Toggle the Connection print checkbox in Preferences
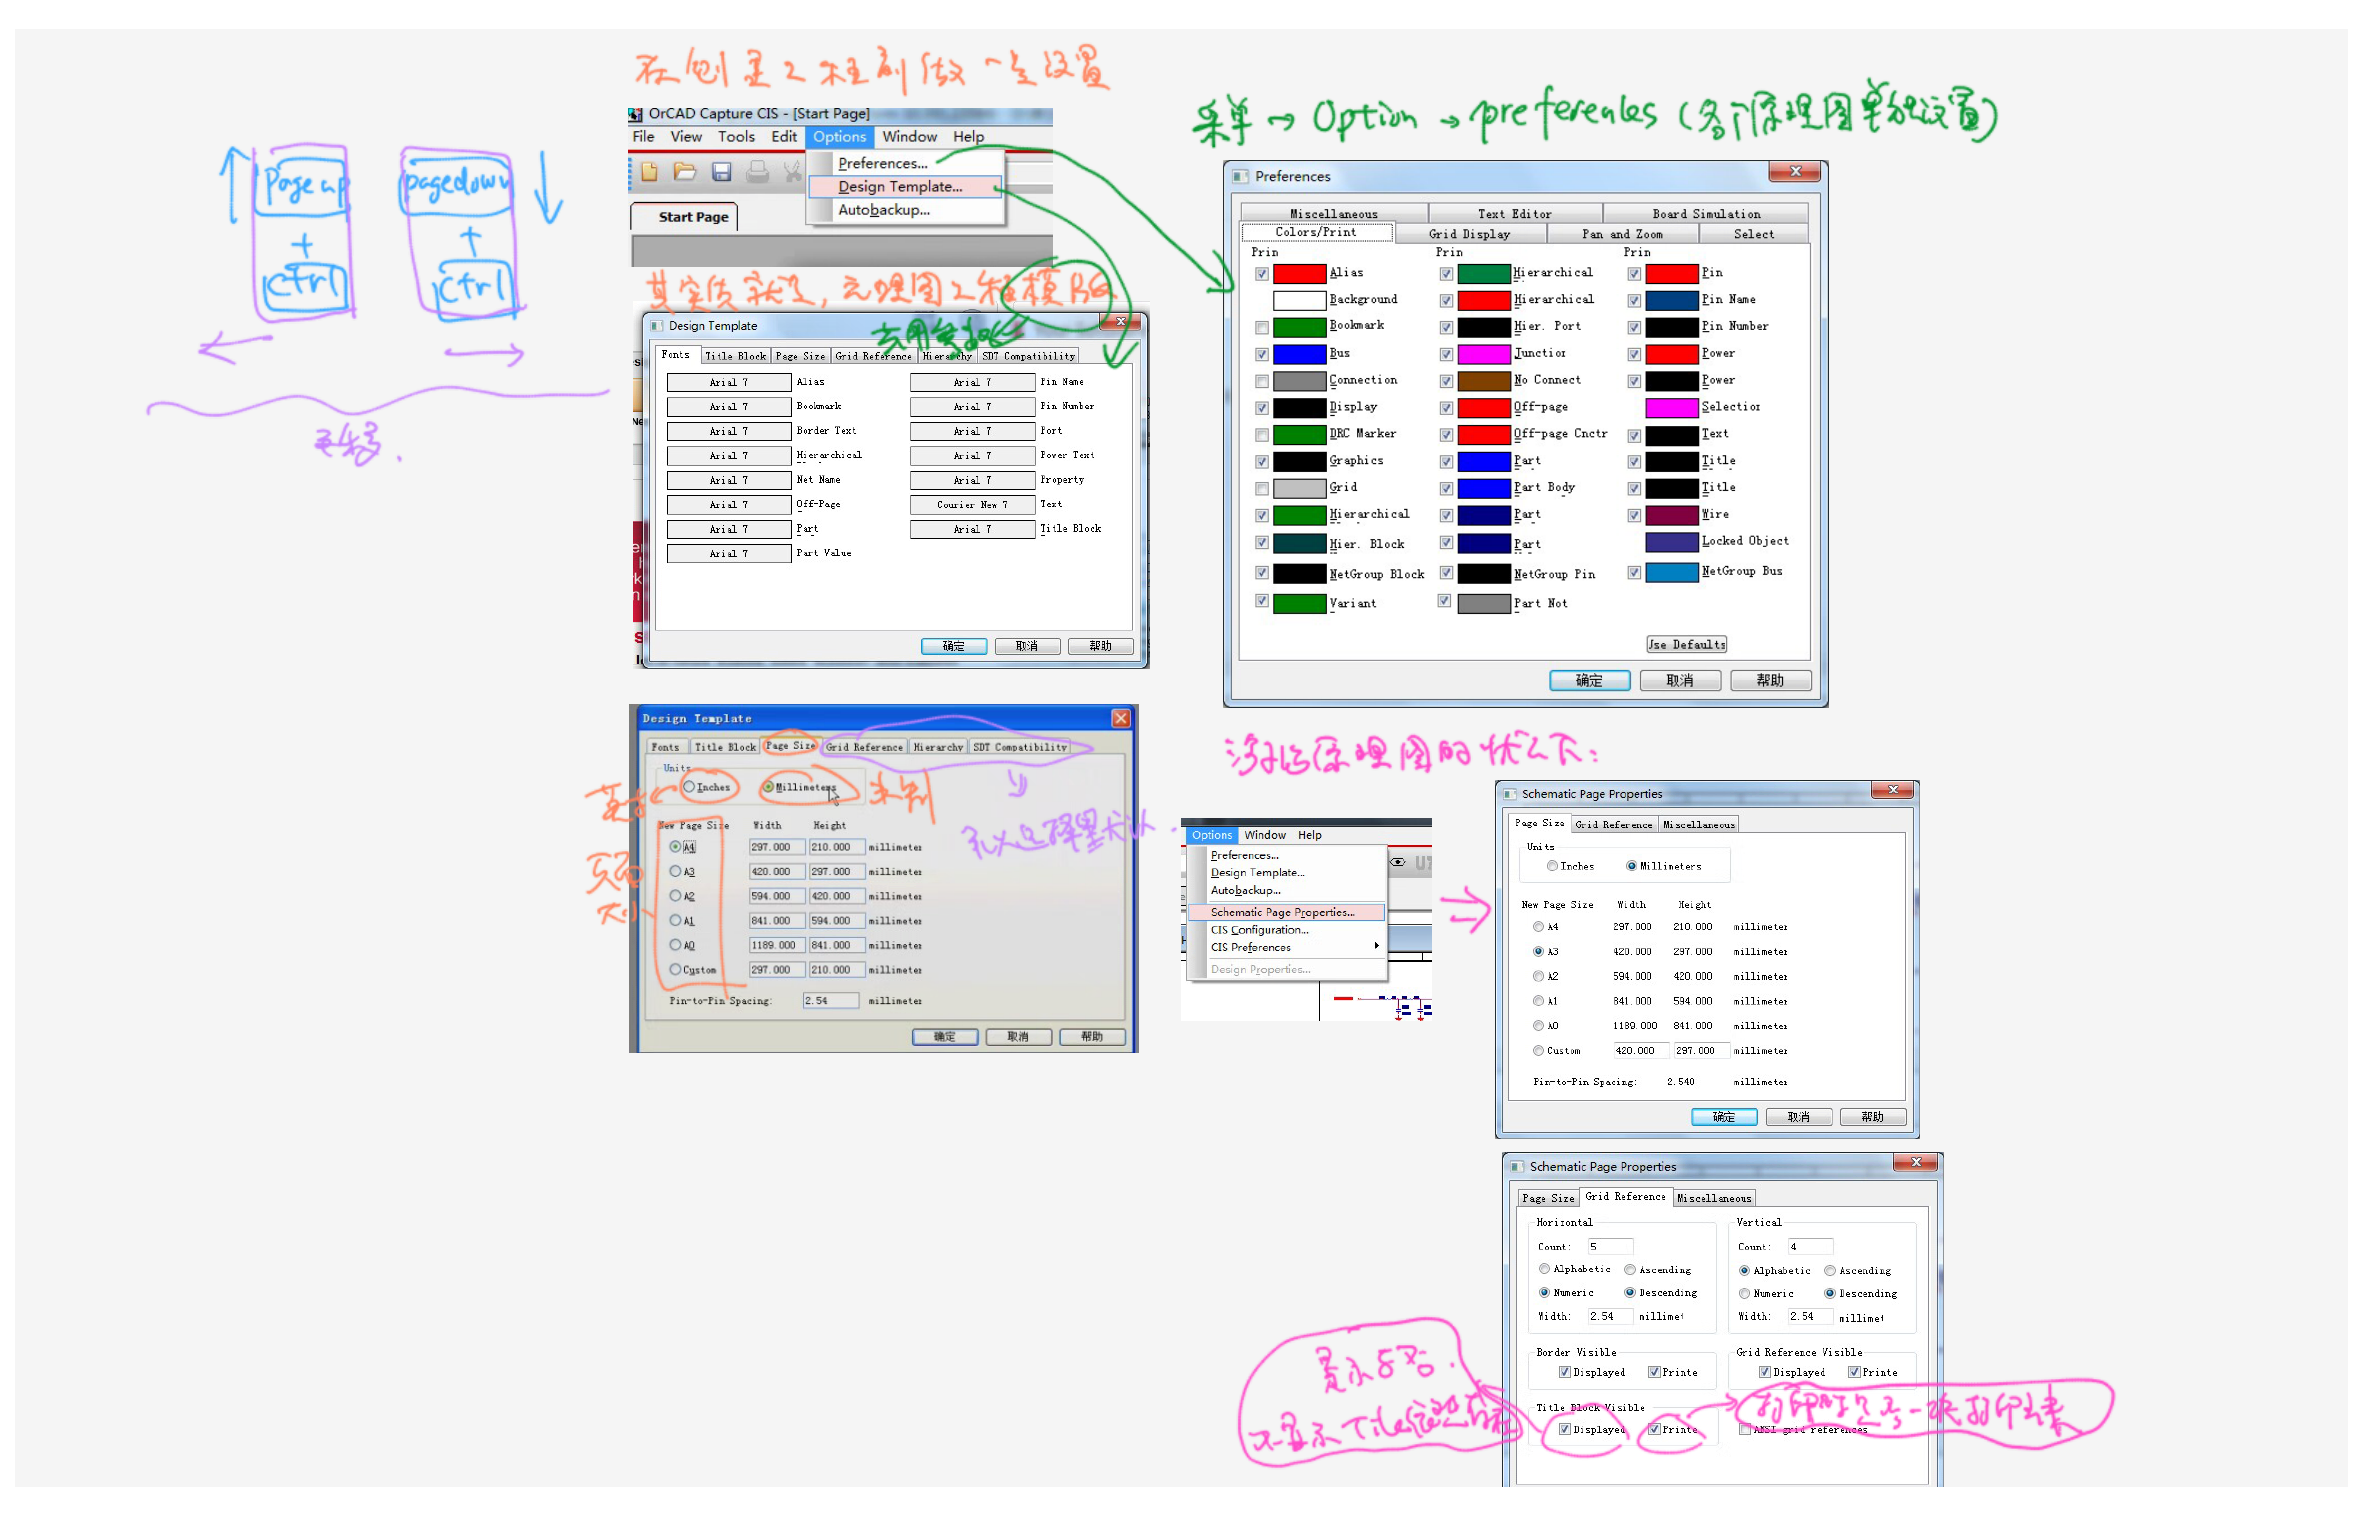Image resolution: width=2363 pixels, height=1517 pixels. (x=1262, y=382)
